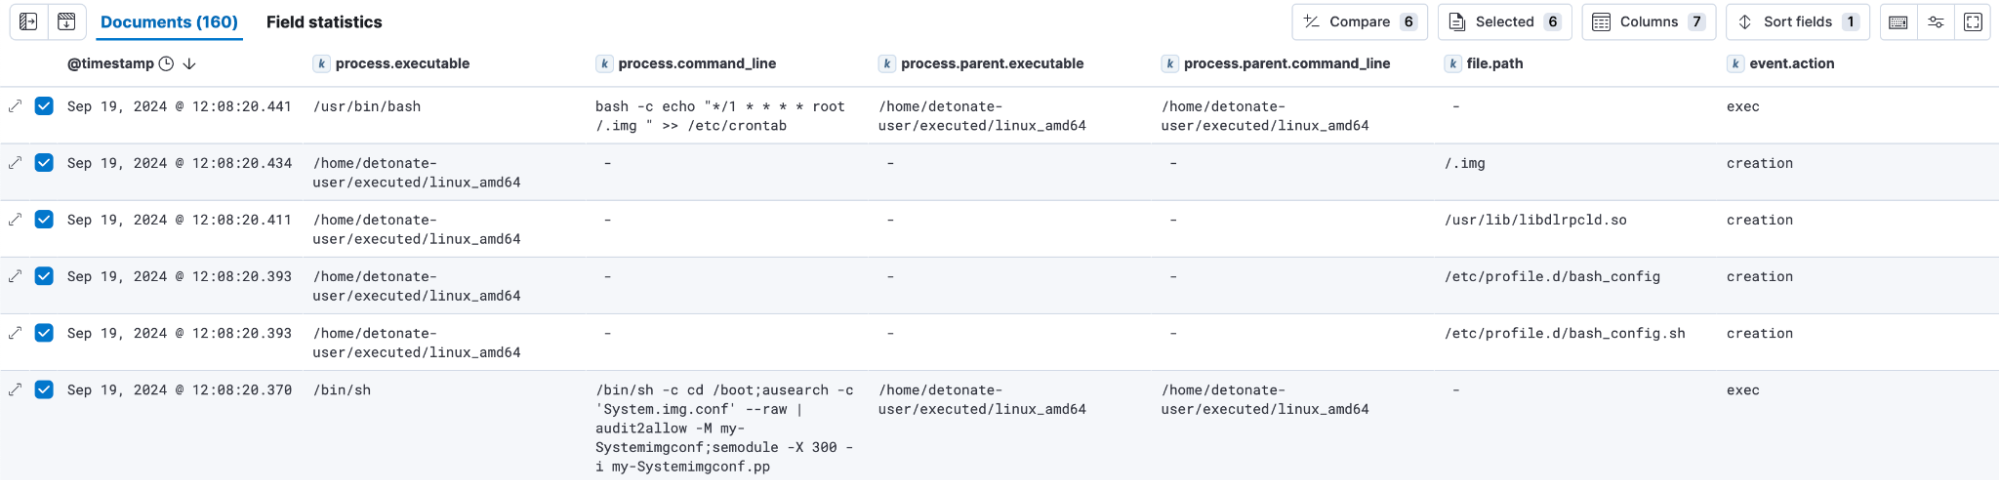1999x481 pixels.
Task: Open the Selected documents dropdown
Action: (1504, 22)
